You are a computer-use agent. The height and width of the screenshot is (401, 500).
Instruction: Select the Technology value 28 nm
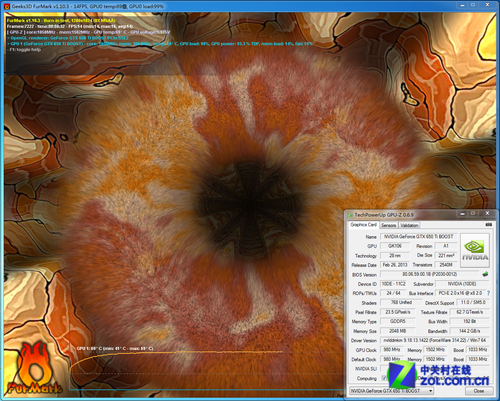[x=395, y=255]
